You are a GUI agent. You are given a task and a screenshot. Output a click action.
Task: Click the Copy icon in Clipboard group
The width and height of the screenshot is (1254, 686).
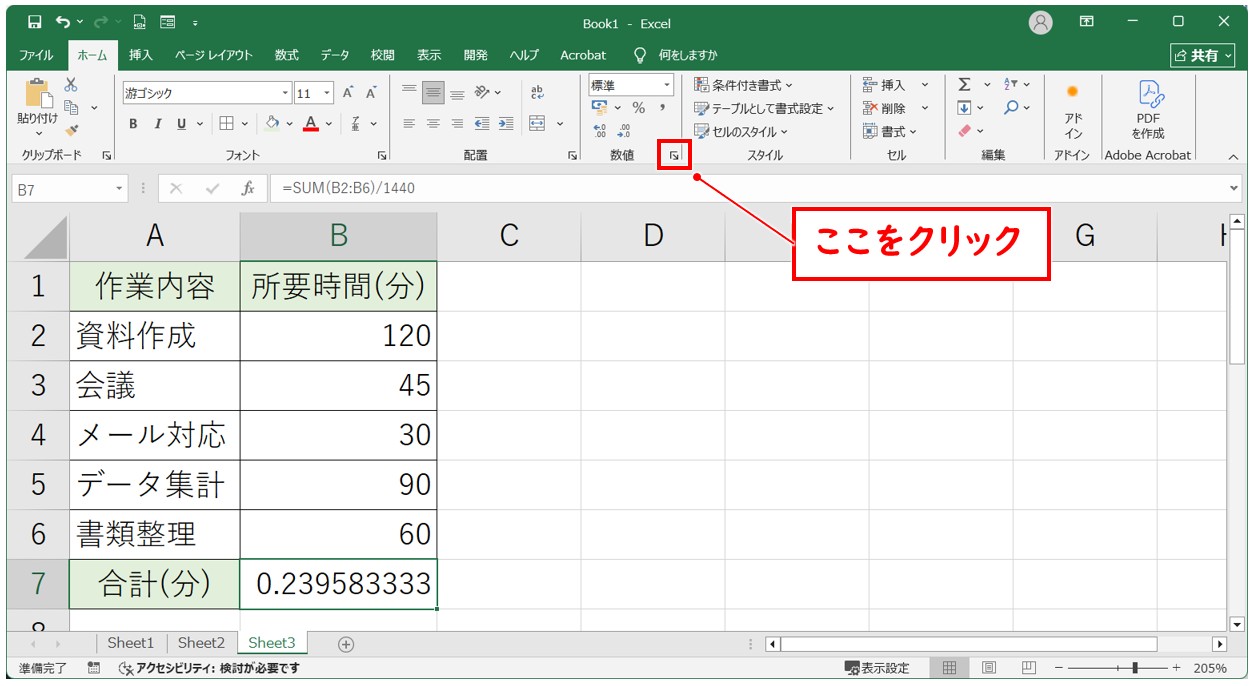point(71,107)
